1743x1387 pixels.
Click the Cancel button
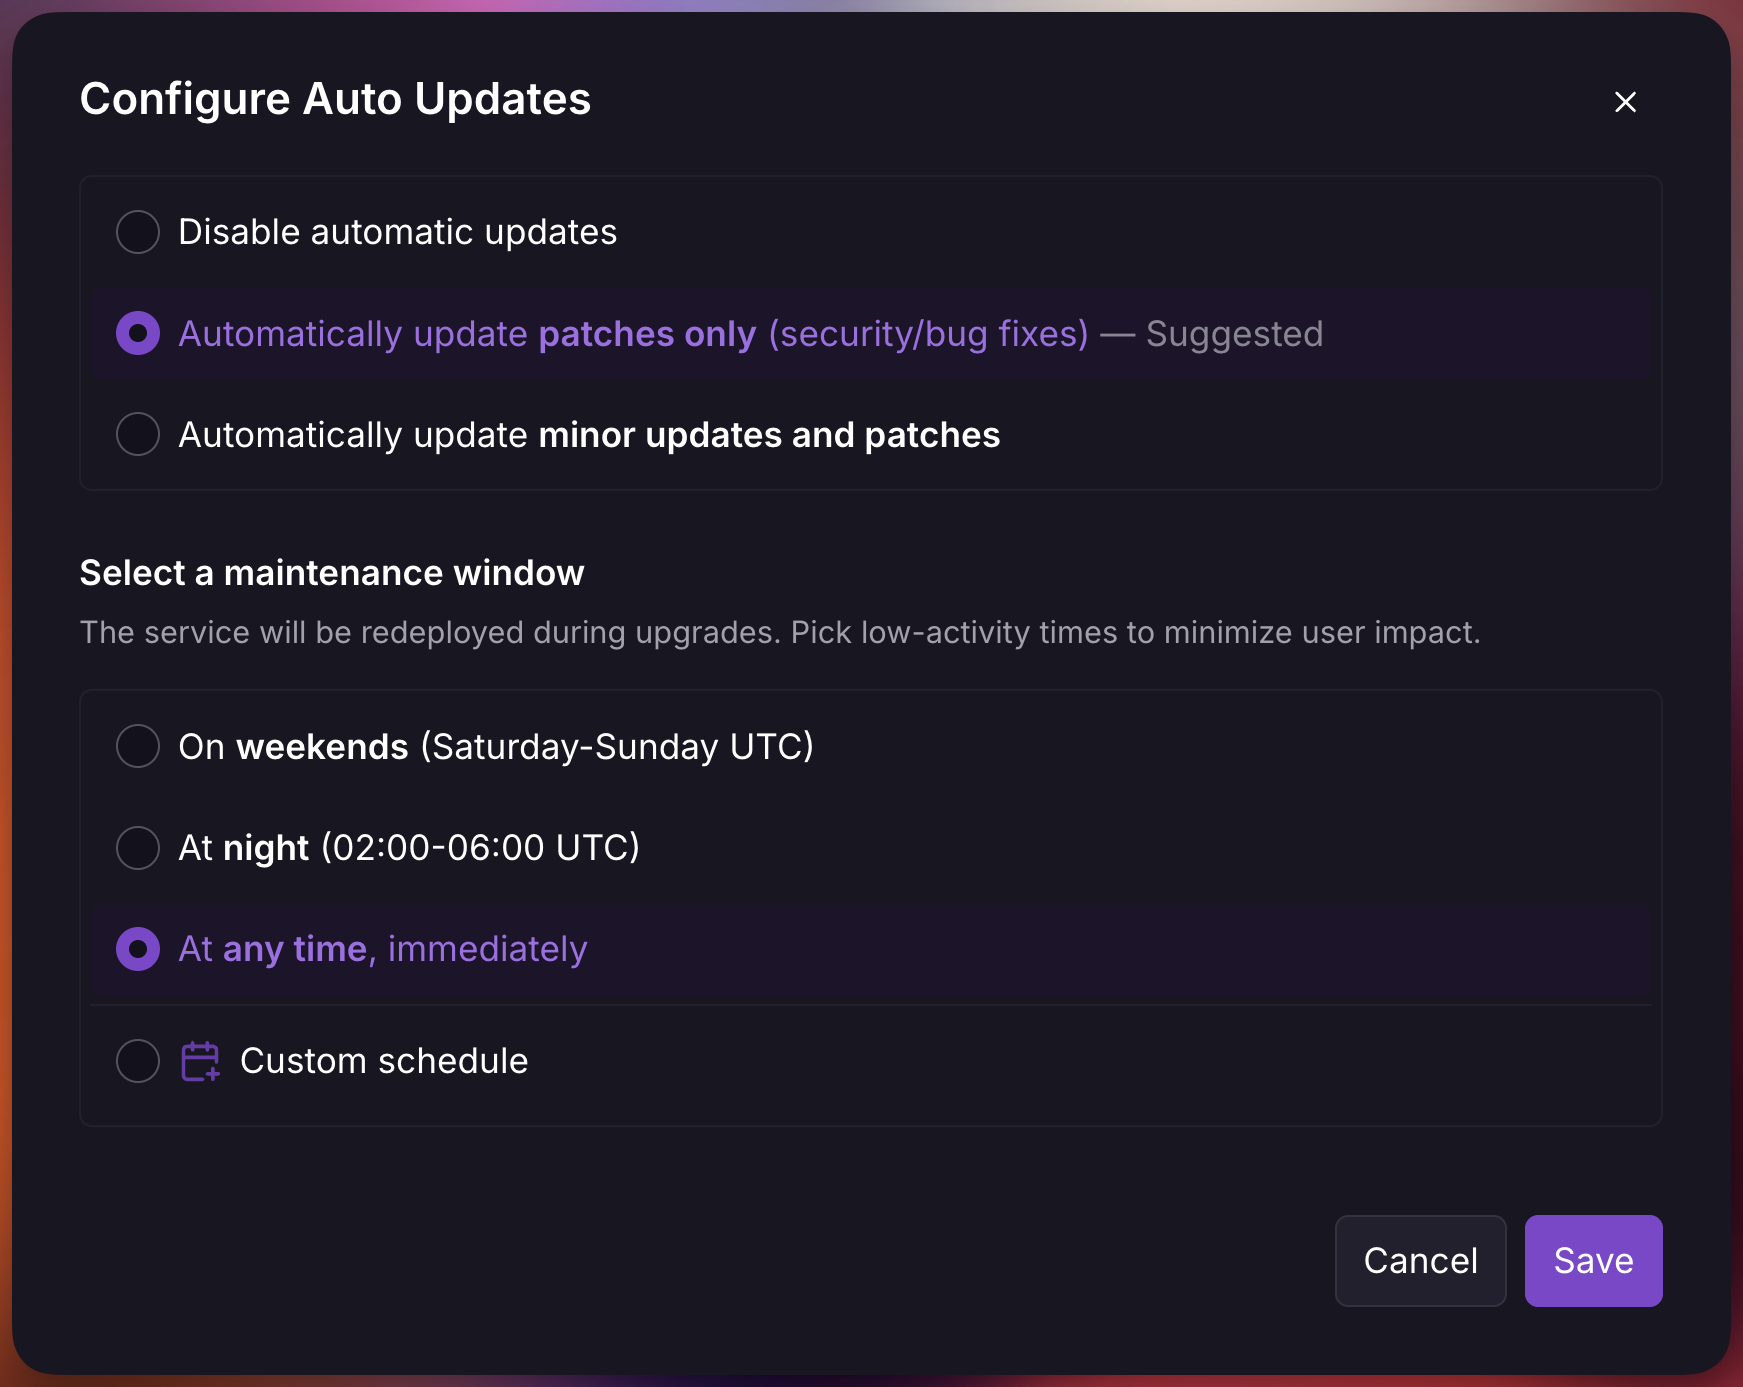[1420, 1261]
